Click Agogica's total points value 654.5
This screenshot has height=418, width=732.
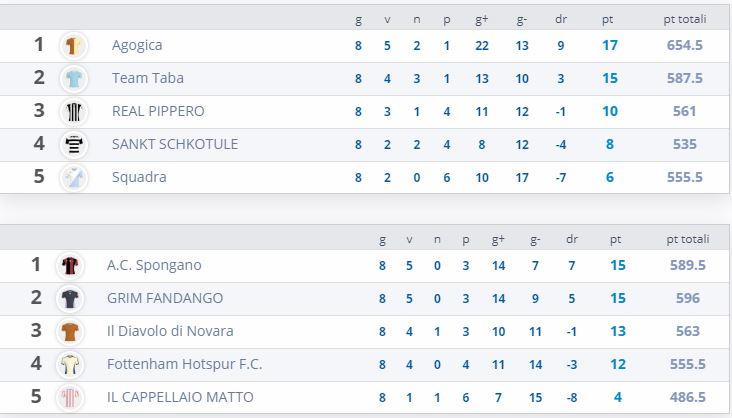pyautogui.click(x=685, y=45)
